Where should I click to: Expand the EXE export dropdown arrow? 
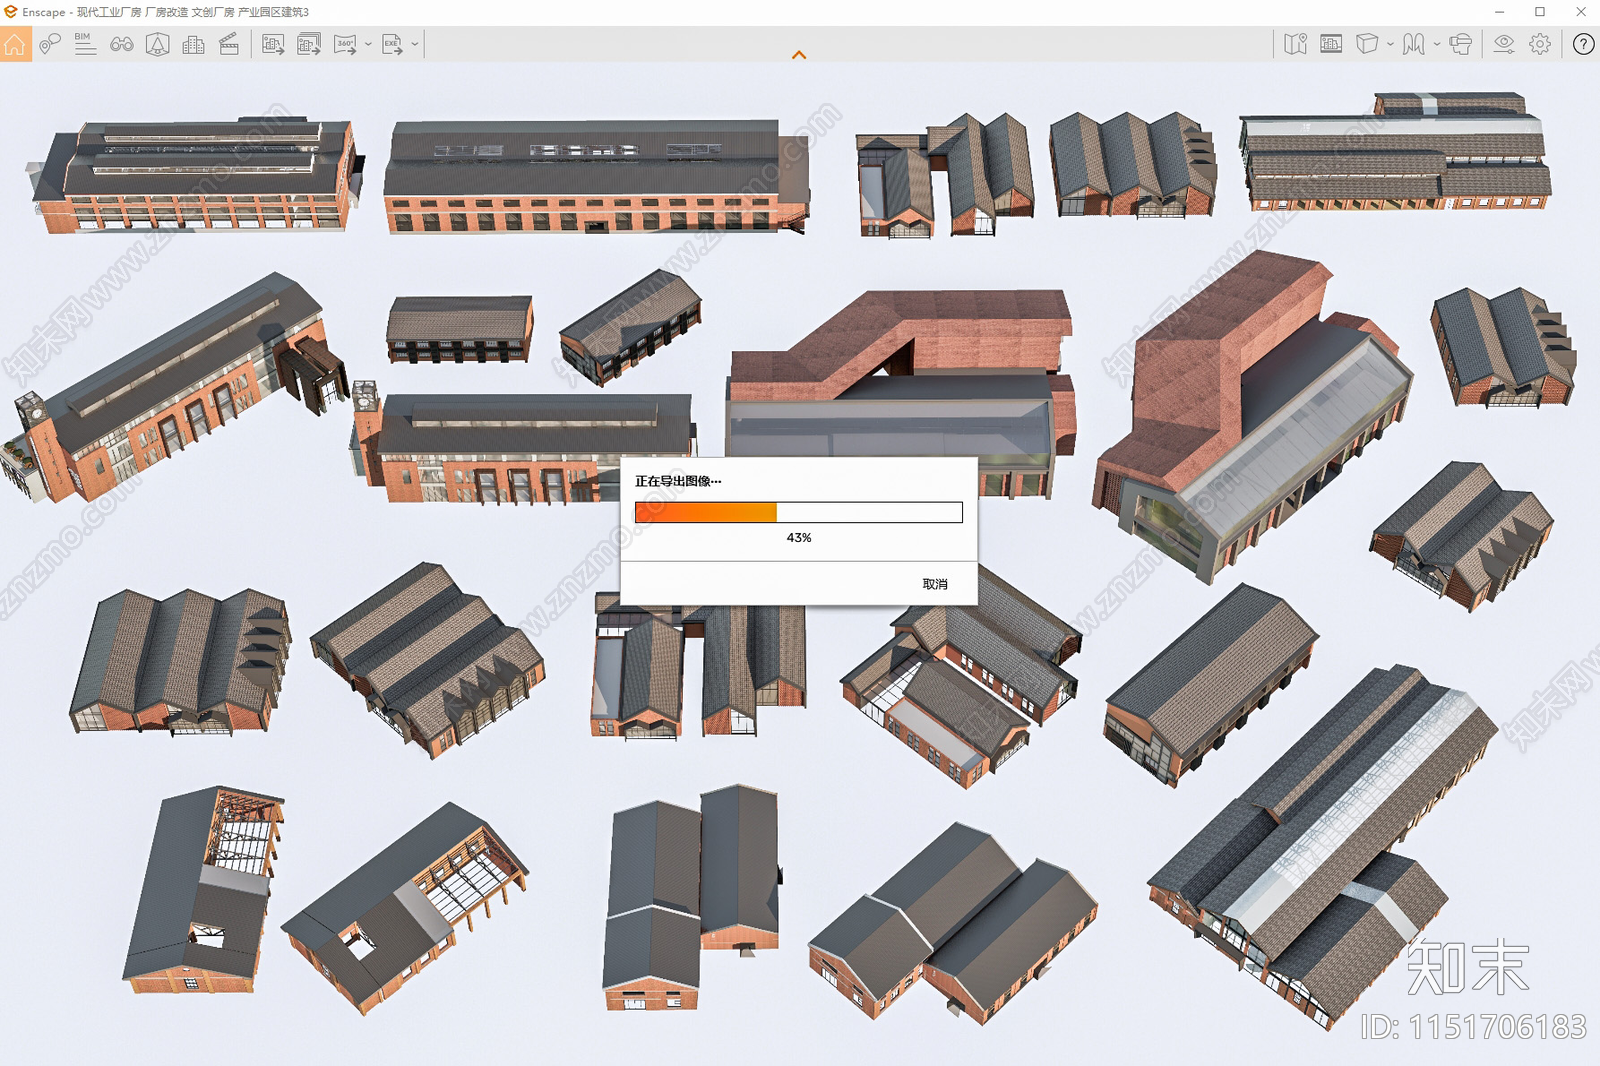coord(415,44)
